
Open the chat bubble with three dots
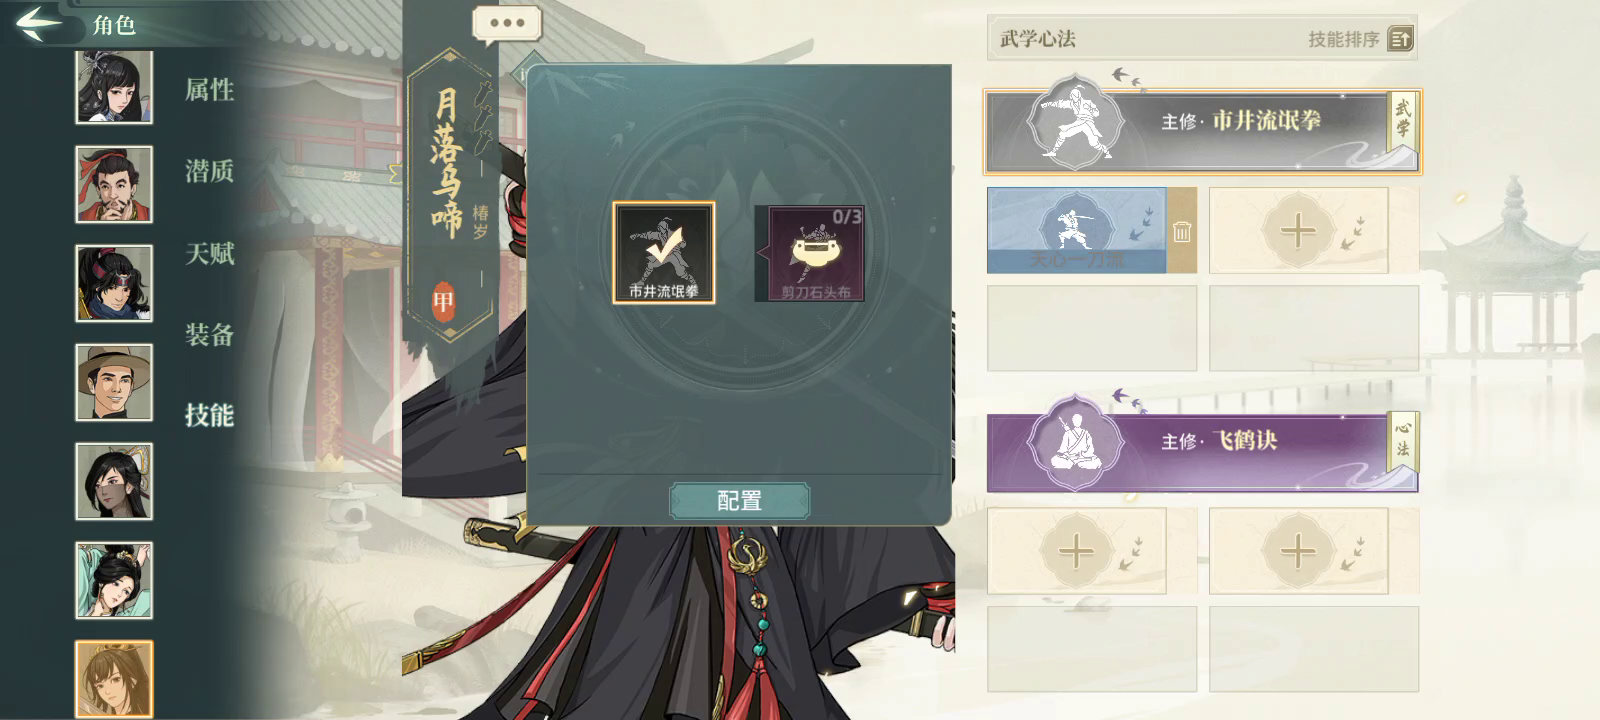click(507, 24)
